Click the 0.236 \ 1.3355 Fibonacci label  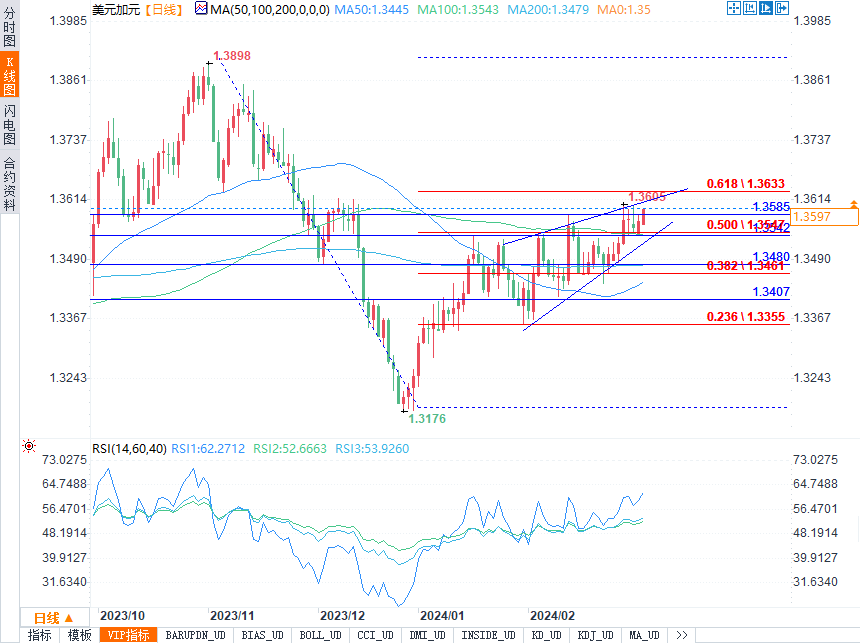(x=745, y=317)
